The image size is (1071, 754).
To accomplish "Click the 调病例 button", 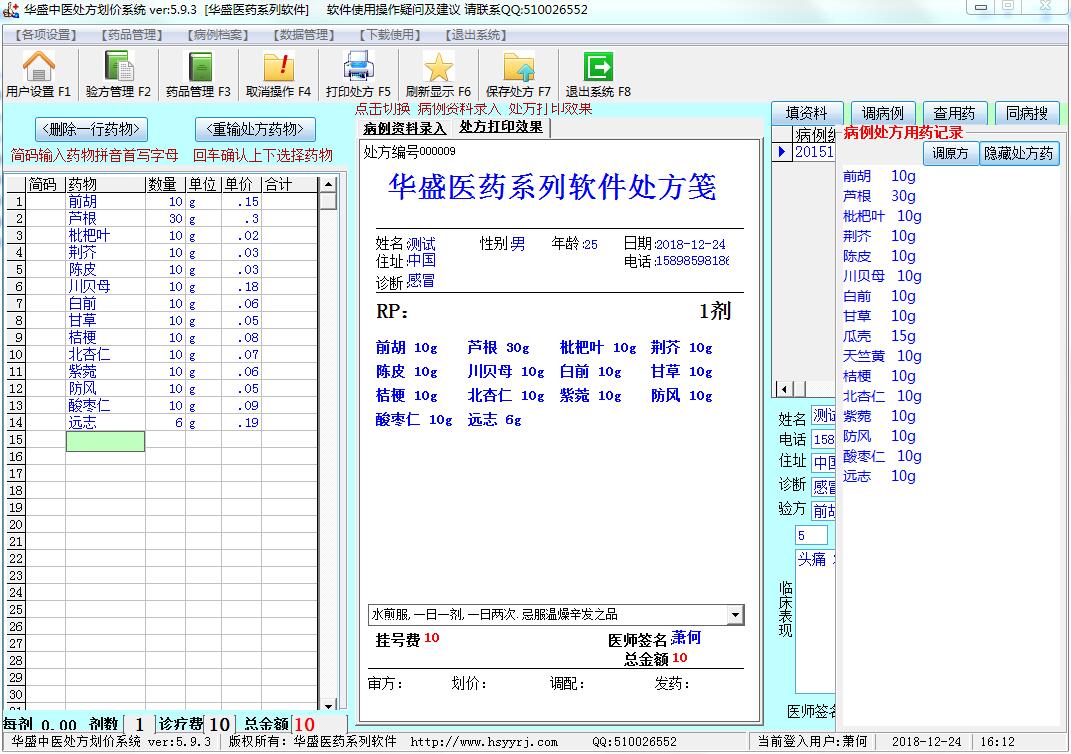I will pos(882,113).
